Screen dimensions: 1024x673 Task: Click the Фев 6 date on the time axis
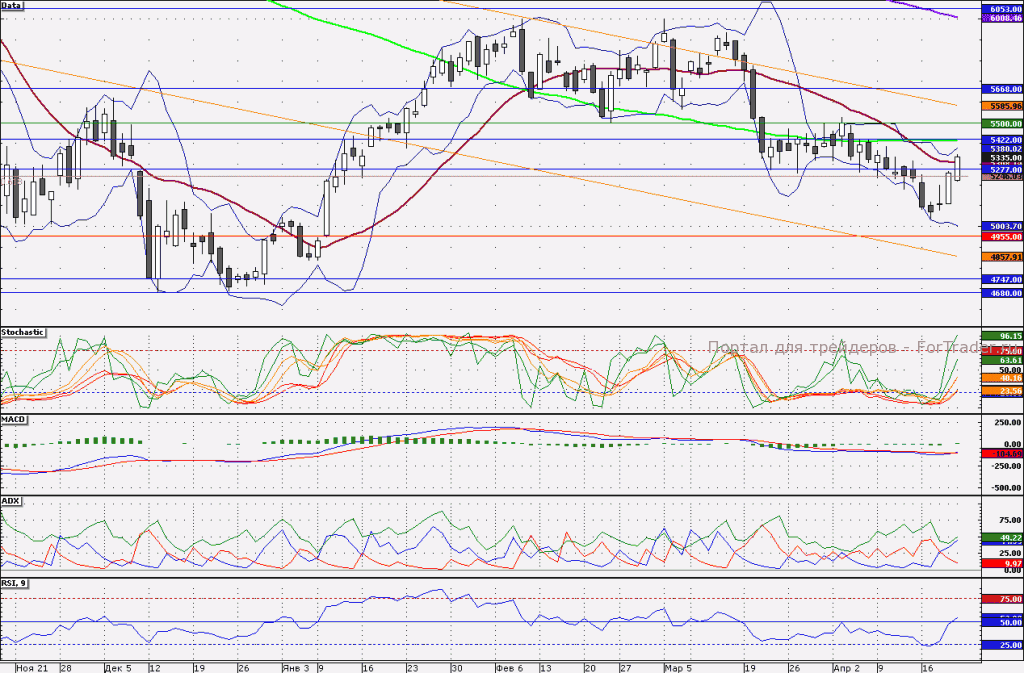point(509,668)
